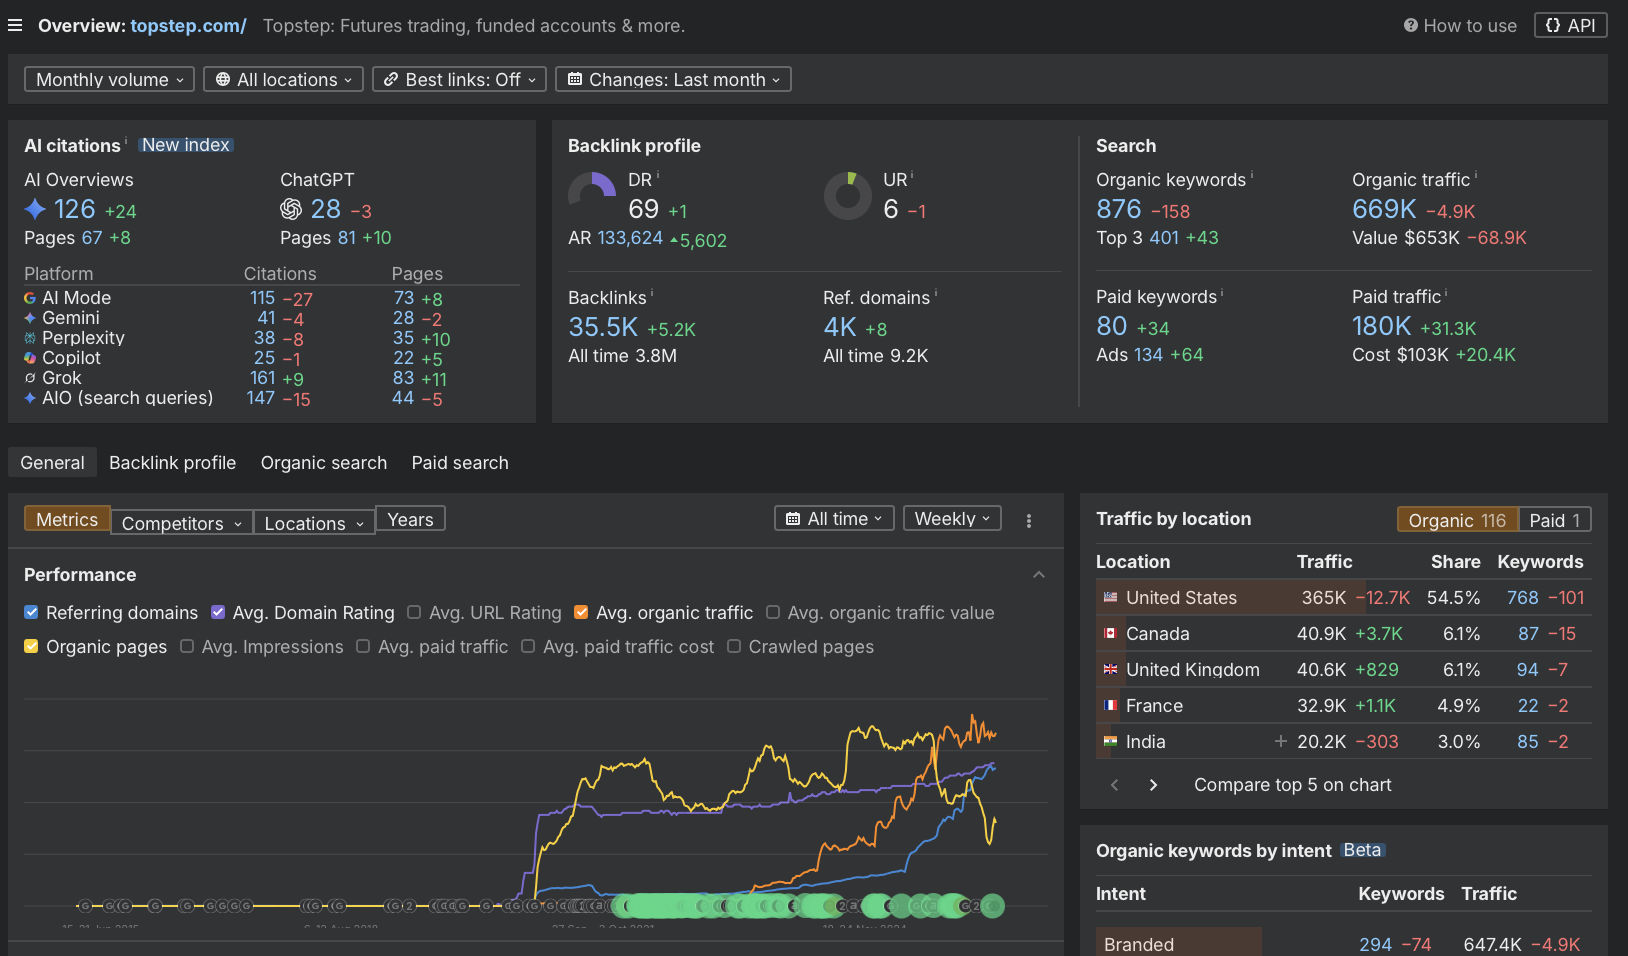Viewport: 1628px width, 956px height.
Task: Click the Canada flag icon
Action: 1110,633
